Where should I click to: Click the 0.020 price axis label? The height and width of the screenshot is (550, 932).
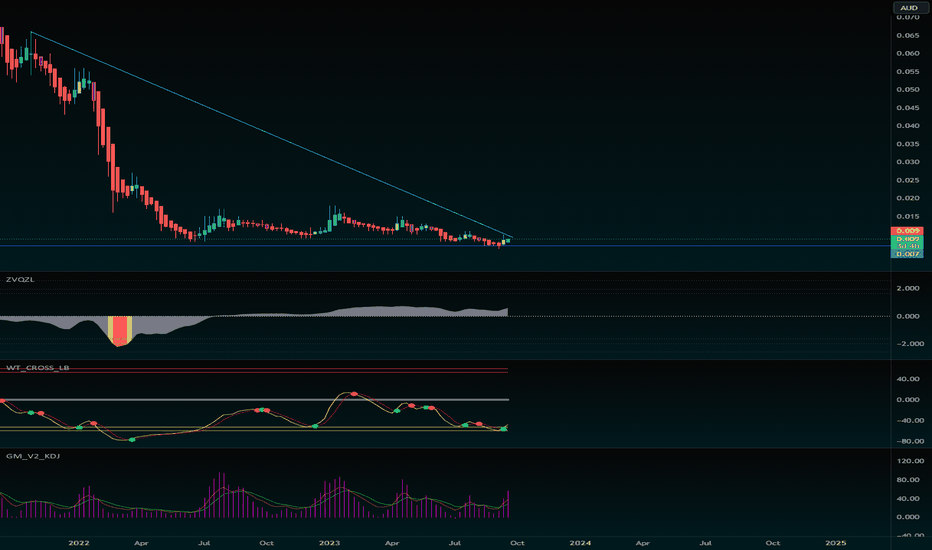(908, 198)
